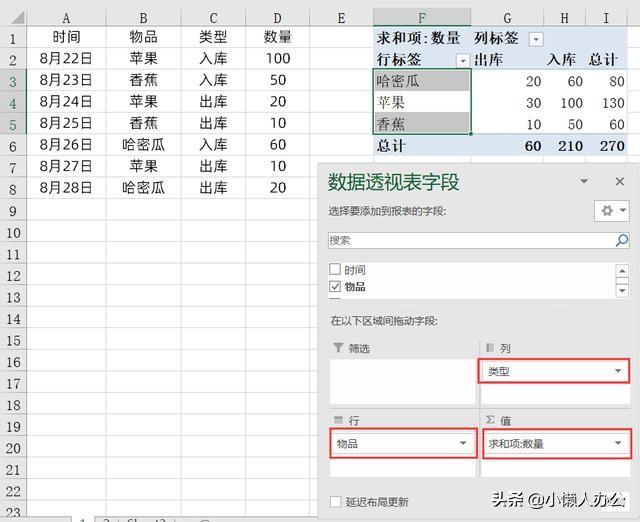The height and width of the screenshot is (522, 640).
Task: Open the pivot panel task pane options arrow
Action: 584,181
